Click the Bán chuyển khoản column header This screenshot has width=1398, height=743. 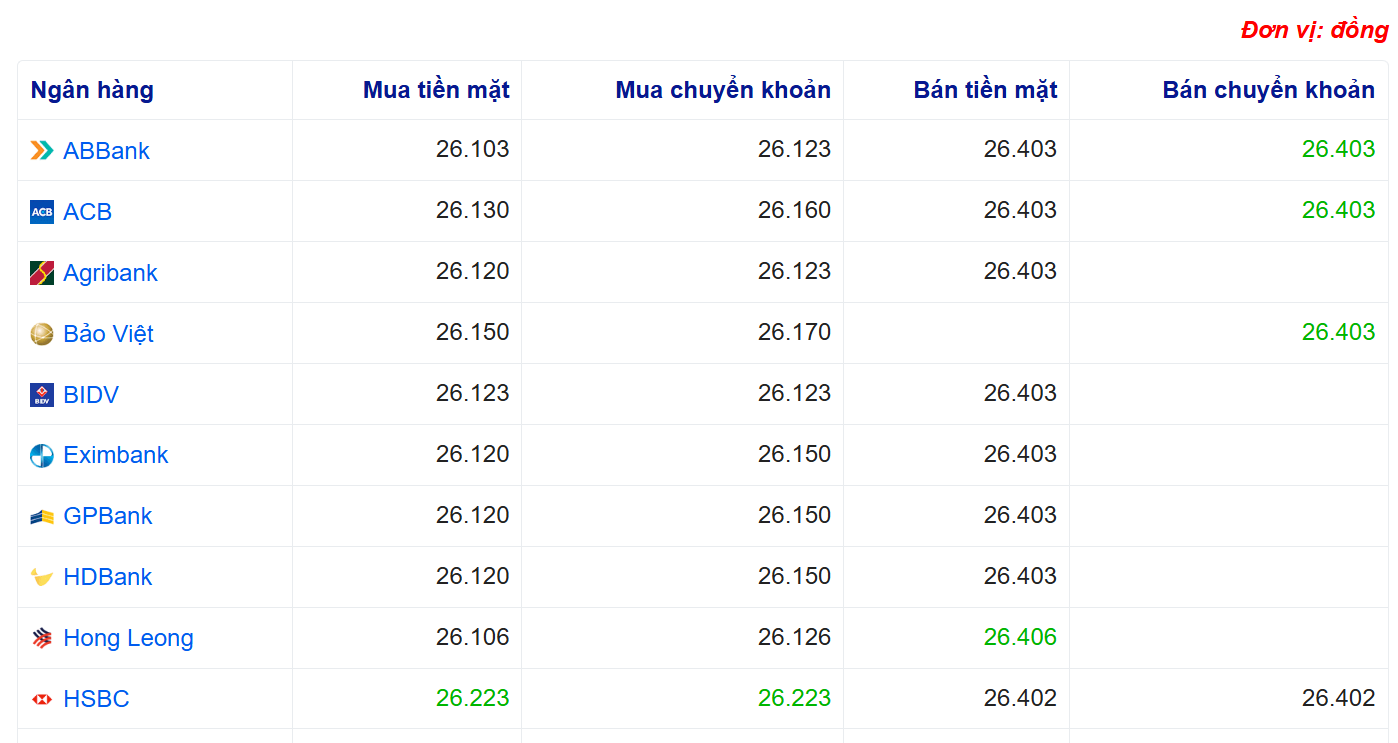[x=1268, y=90]
